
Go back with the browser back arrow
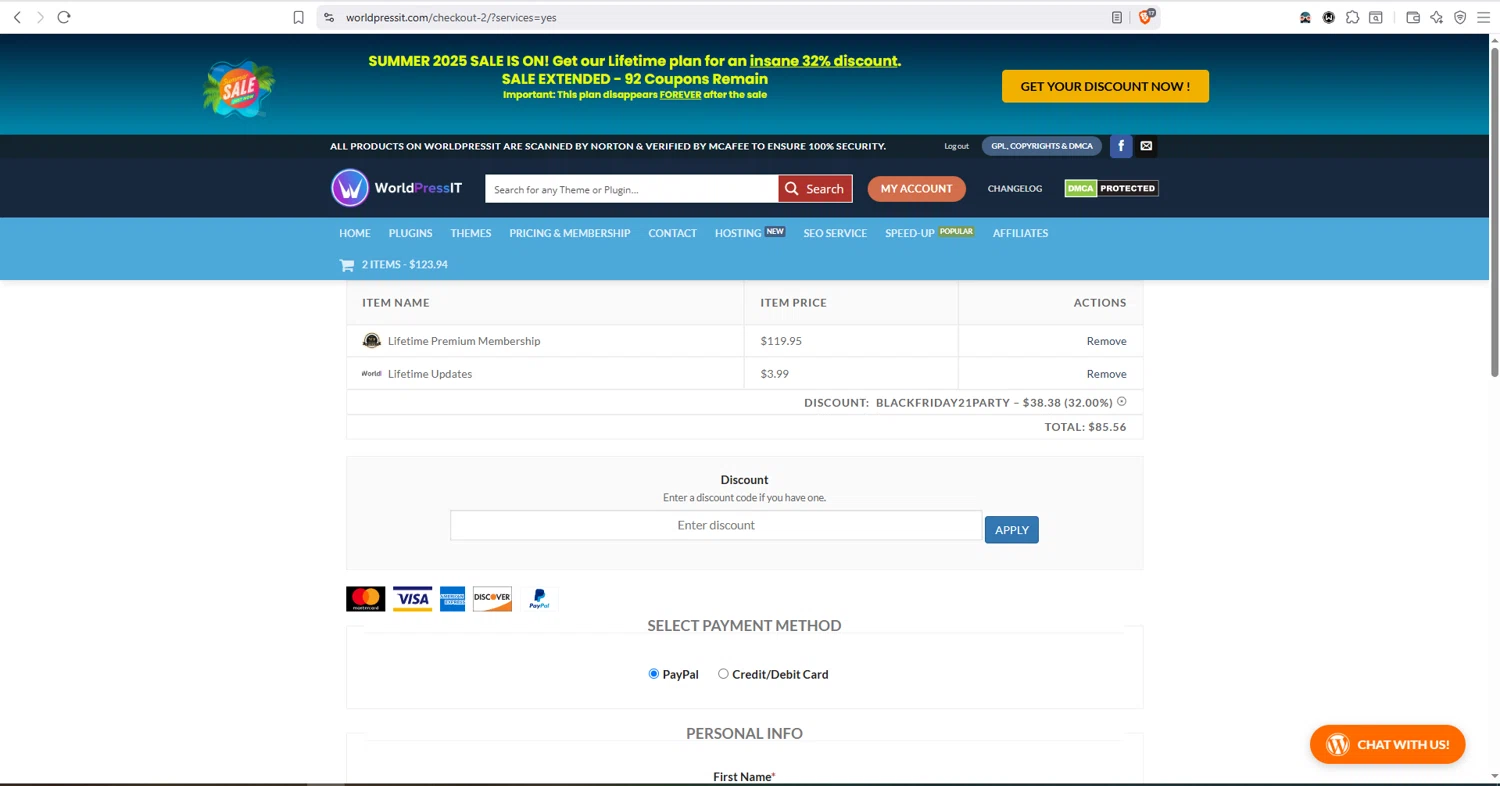tap(17, 17)
